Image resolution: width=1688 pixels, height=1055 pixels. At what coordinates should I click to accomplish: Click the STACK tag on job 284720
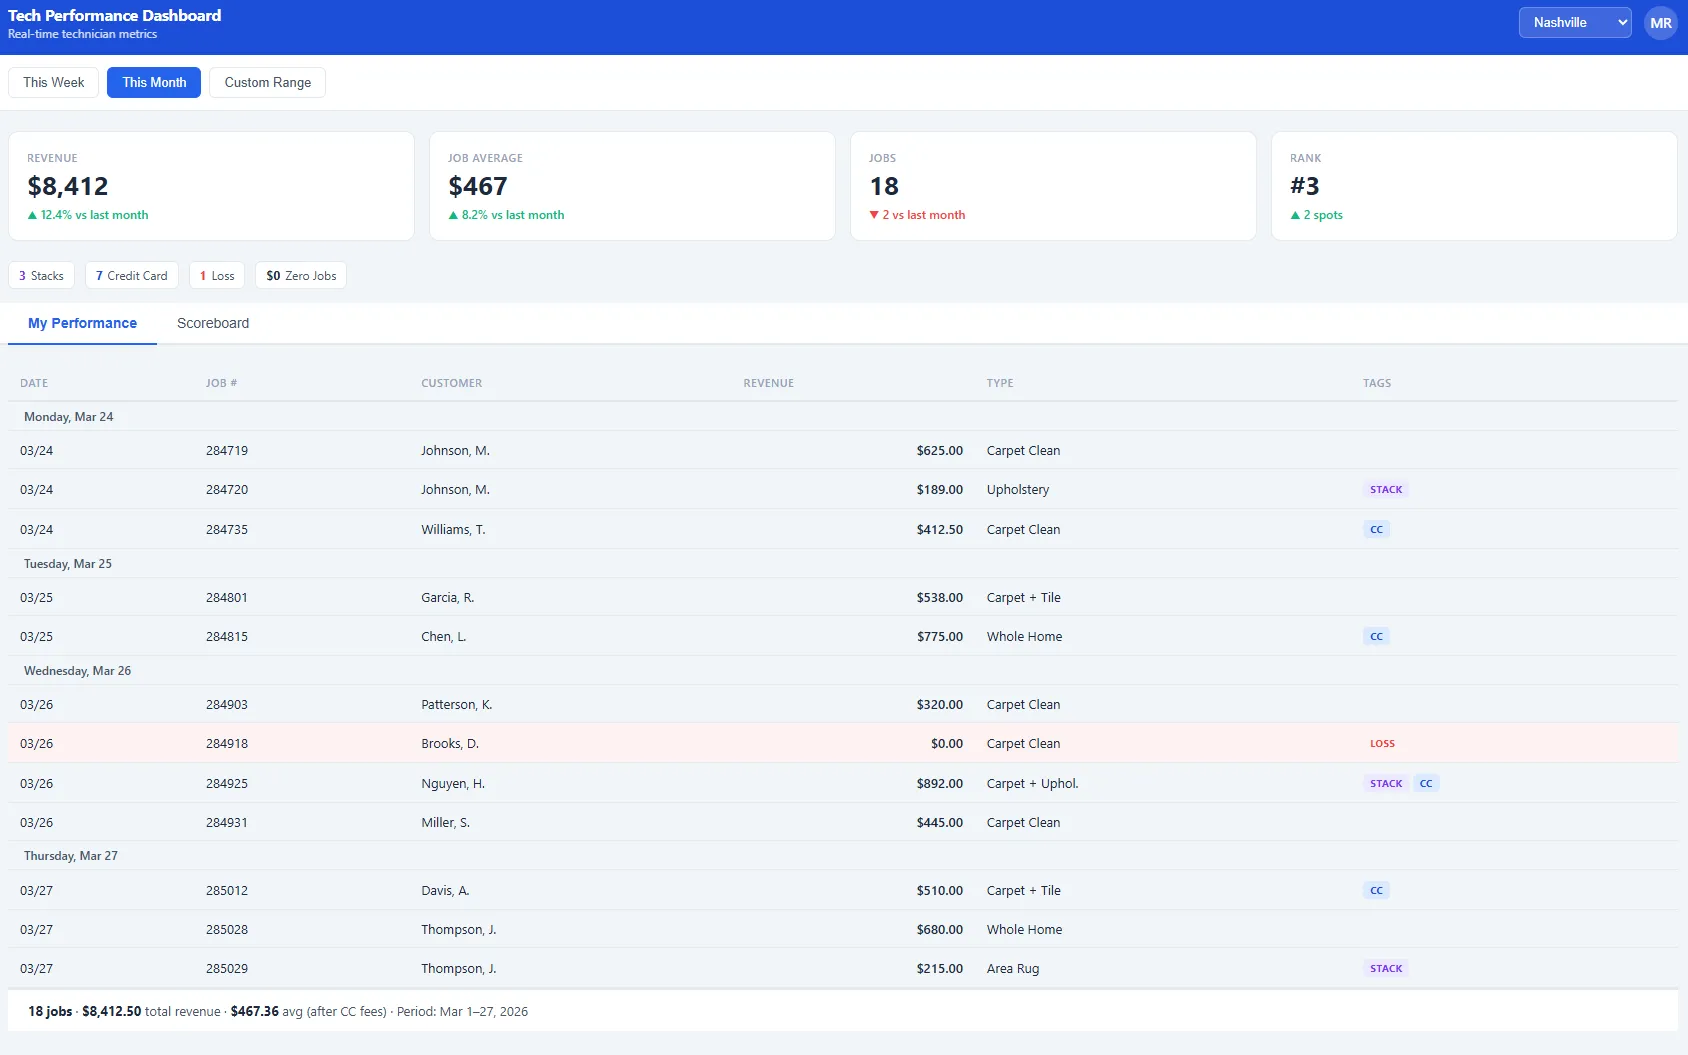pyautogui.click(x=1385, y=489)
